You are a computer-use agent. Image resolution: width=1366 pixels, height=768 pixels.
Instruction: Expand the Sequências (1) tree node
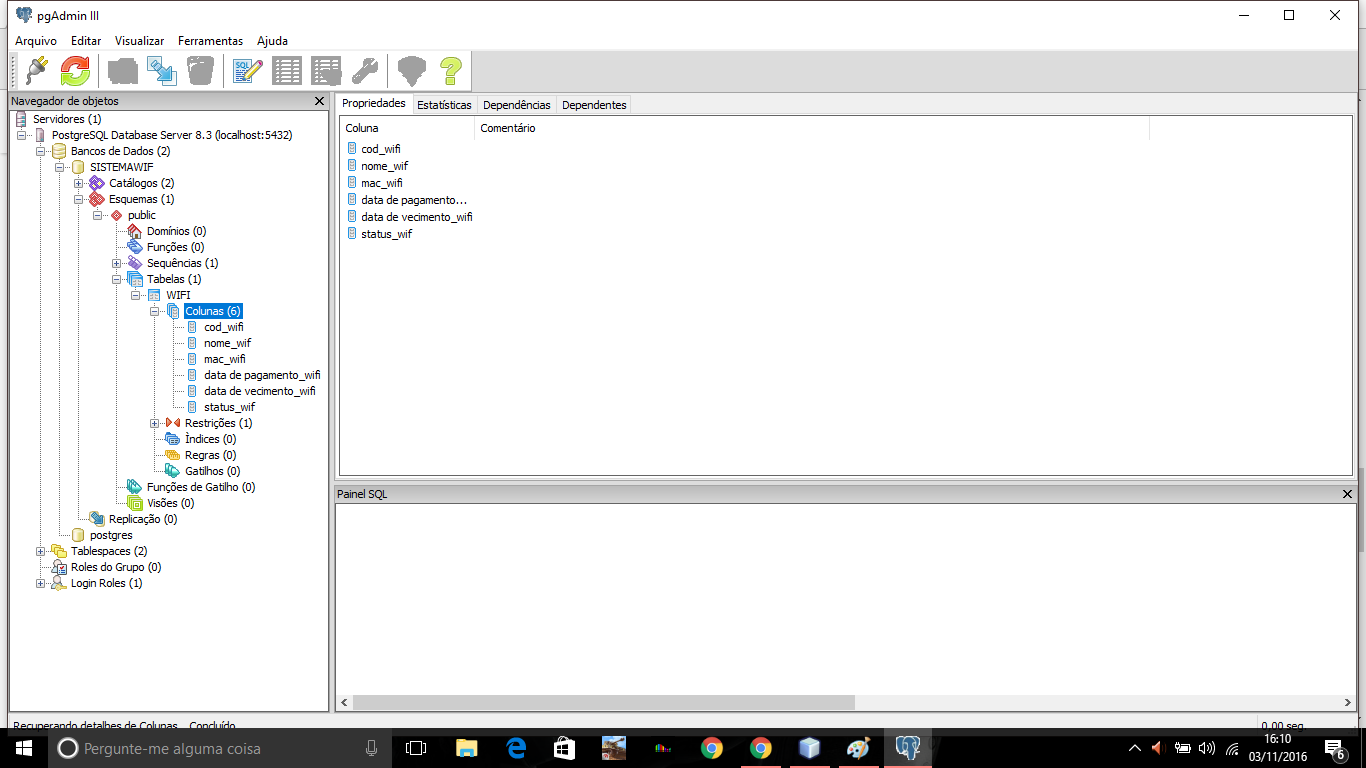(117, 263)
